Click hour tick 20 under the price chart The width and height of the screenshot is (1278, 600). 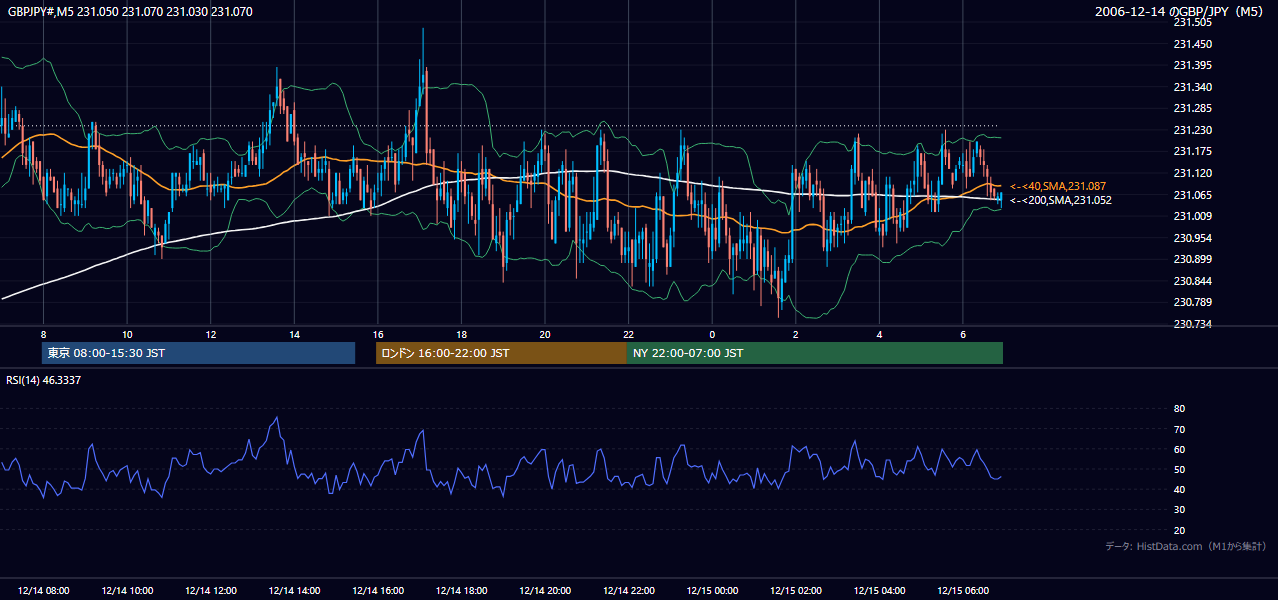[545, 334]
